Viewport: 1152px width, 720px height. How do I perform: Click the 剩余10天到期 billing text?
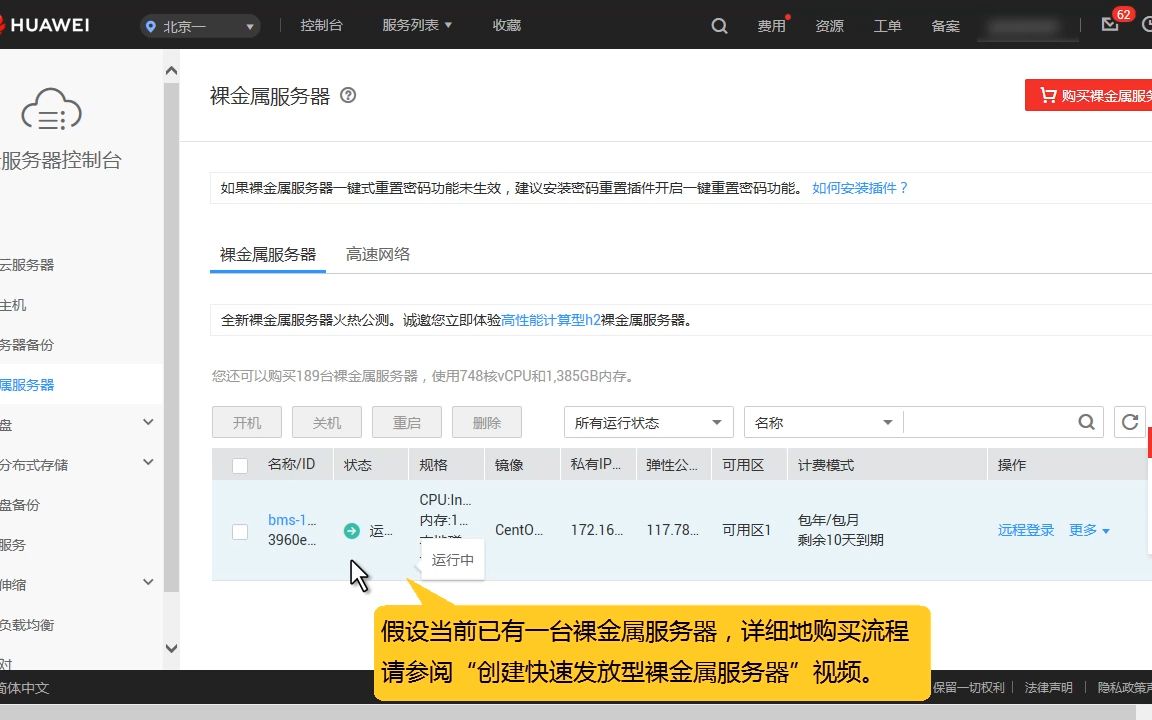coord(840,541)
